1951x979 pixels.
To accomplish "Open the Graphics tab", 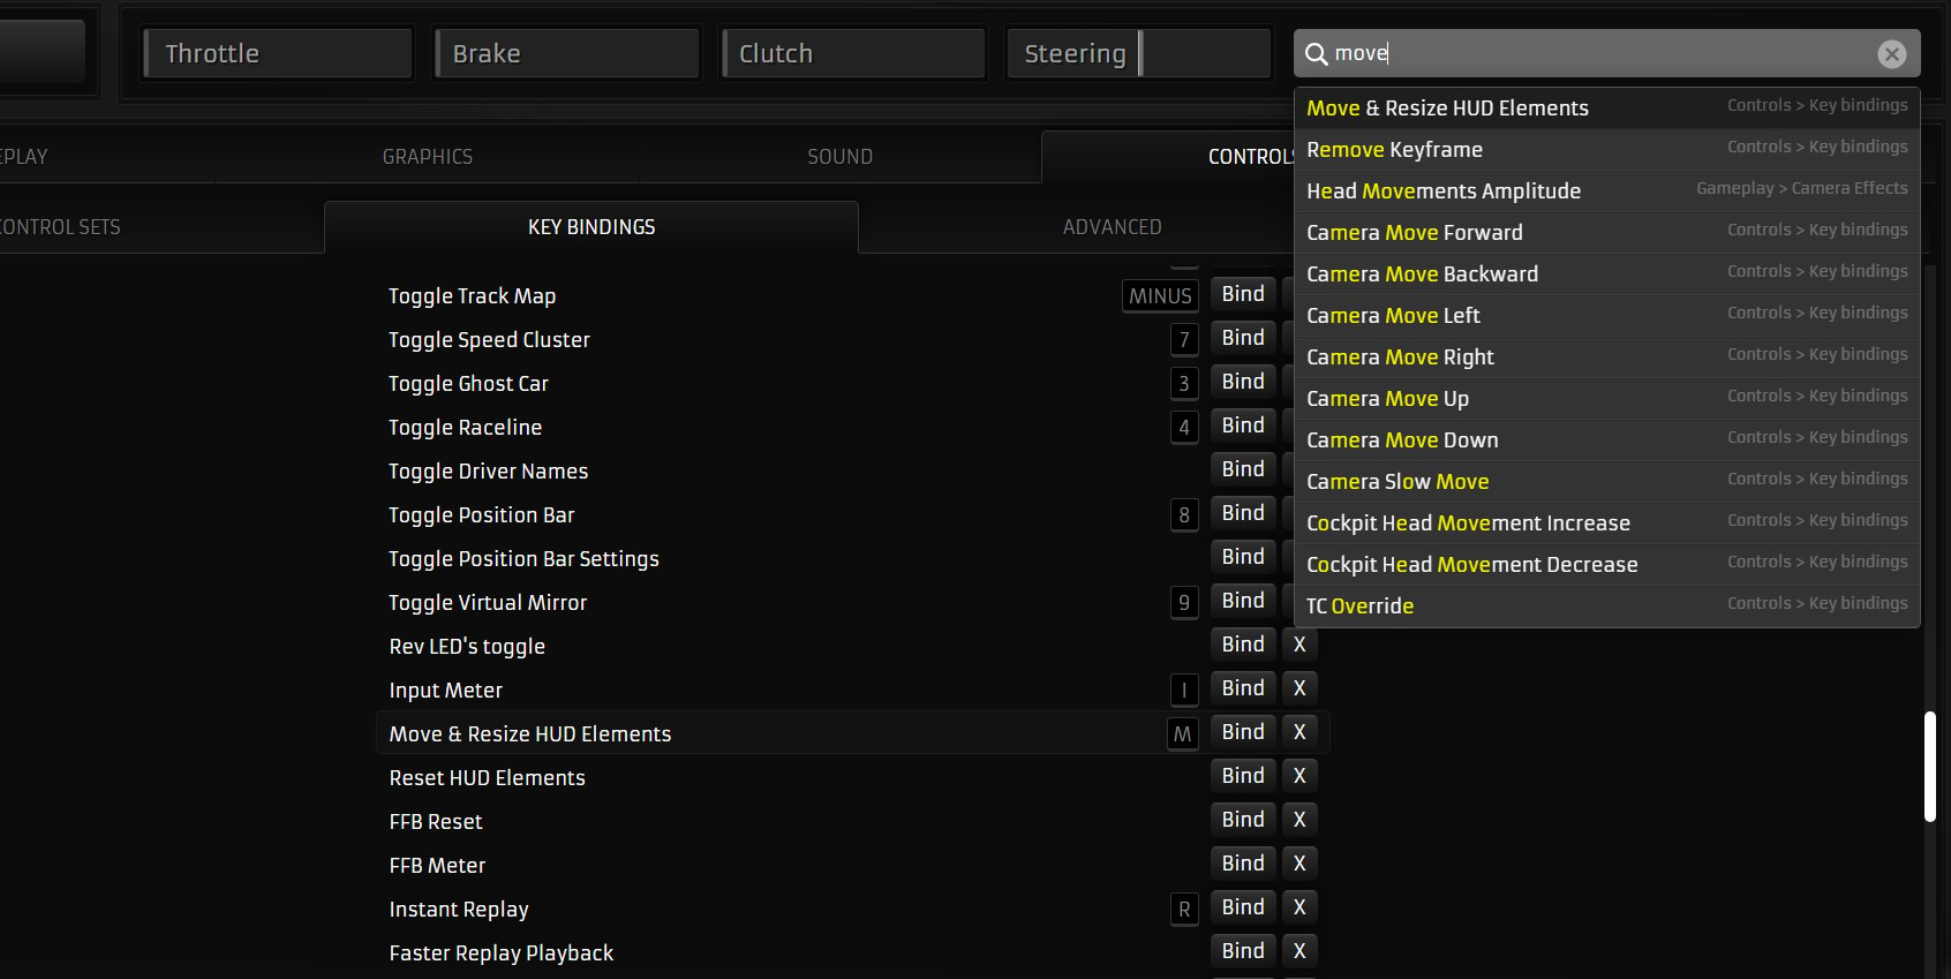I will [427, 157].
